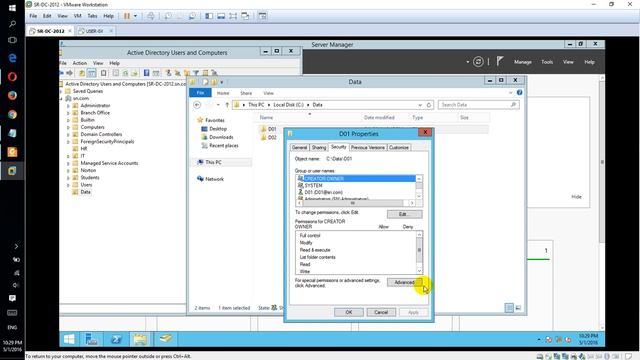
Task: Open the Sharing tab in D01 Properties
Action: pos(319,147)
